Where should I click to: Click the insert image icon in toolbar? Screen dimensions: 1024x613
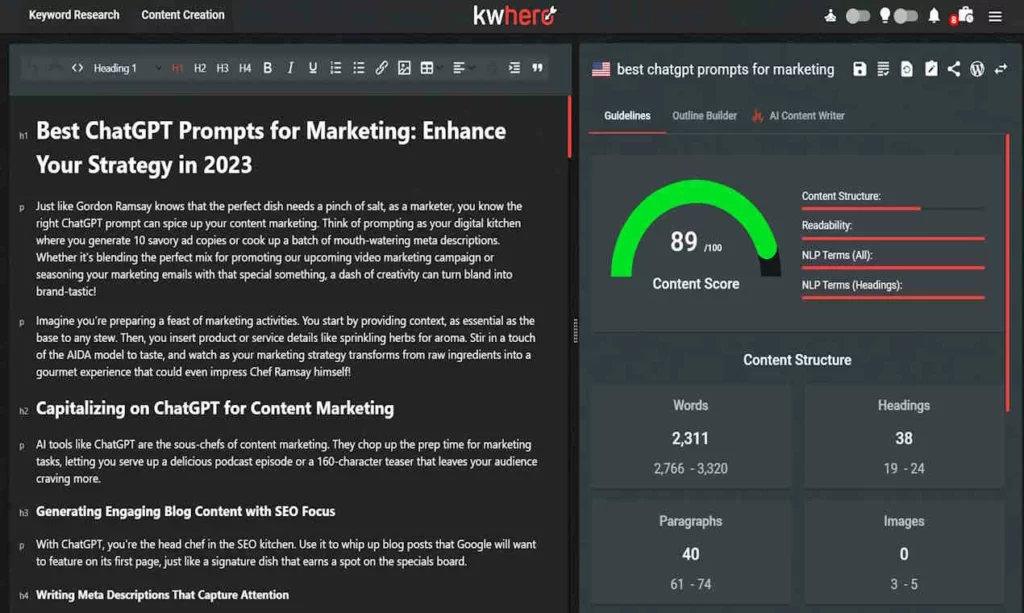click(x=404, y=68)
